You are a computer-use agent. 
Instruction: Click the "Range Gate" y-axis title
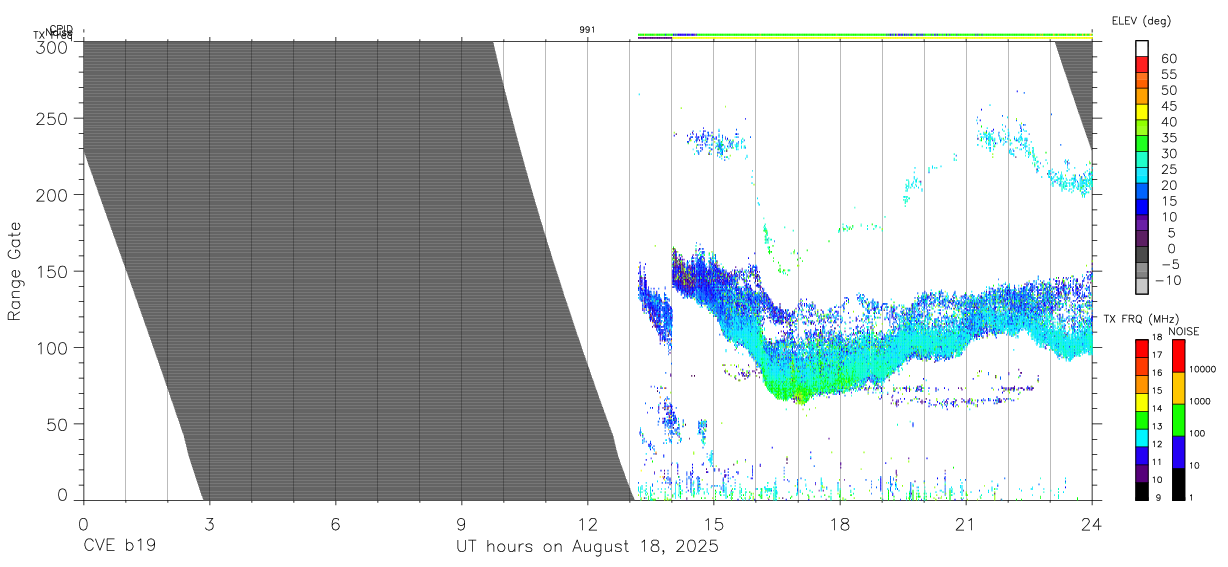click(15, 272)
